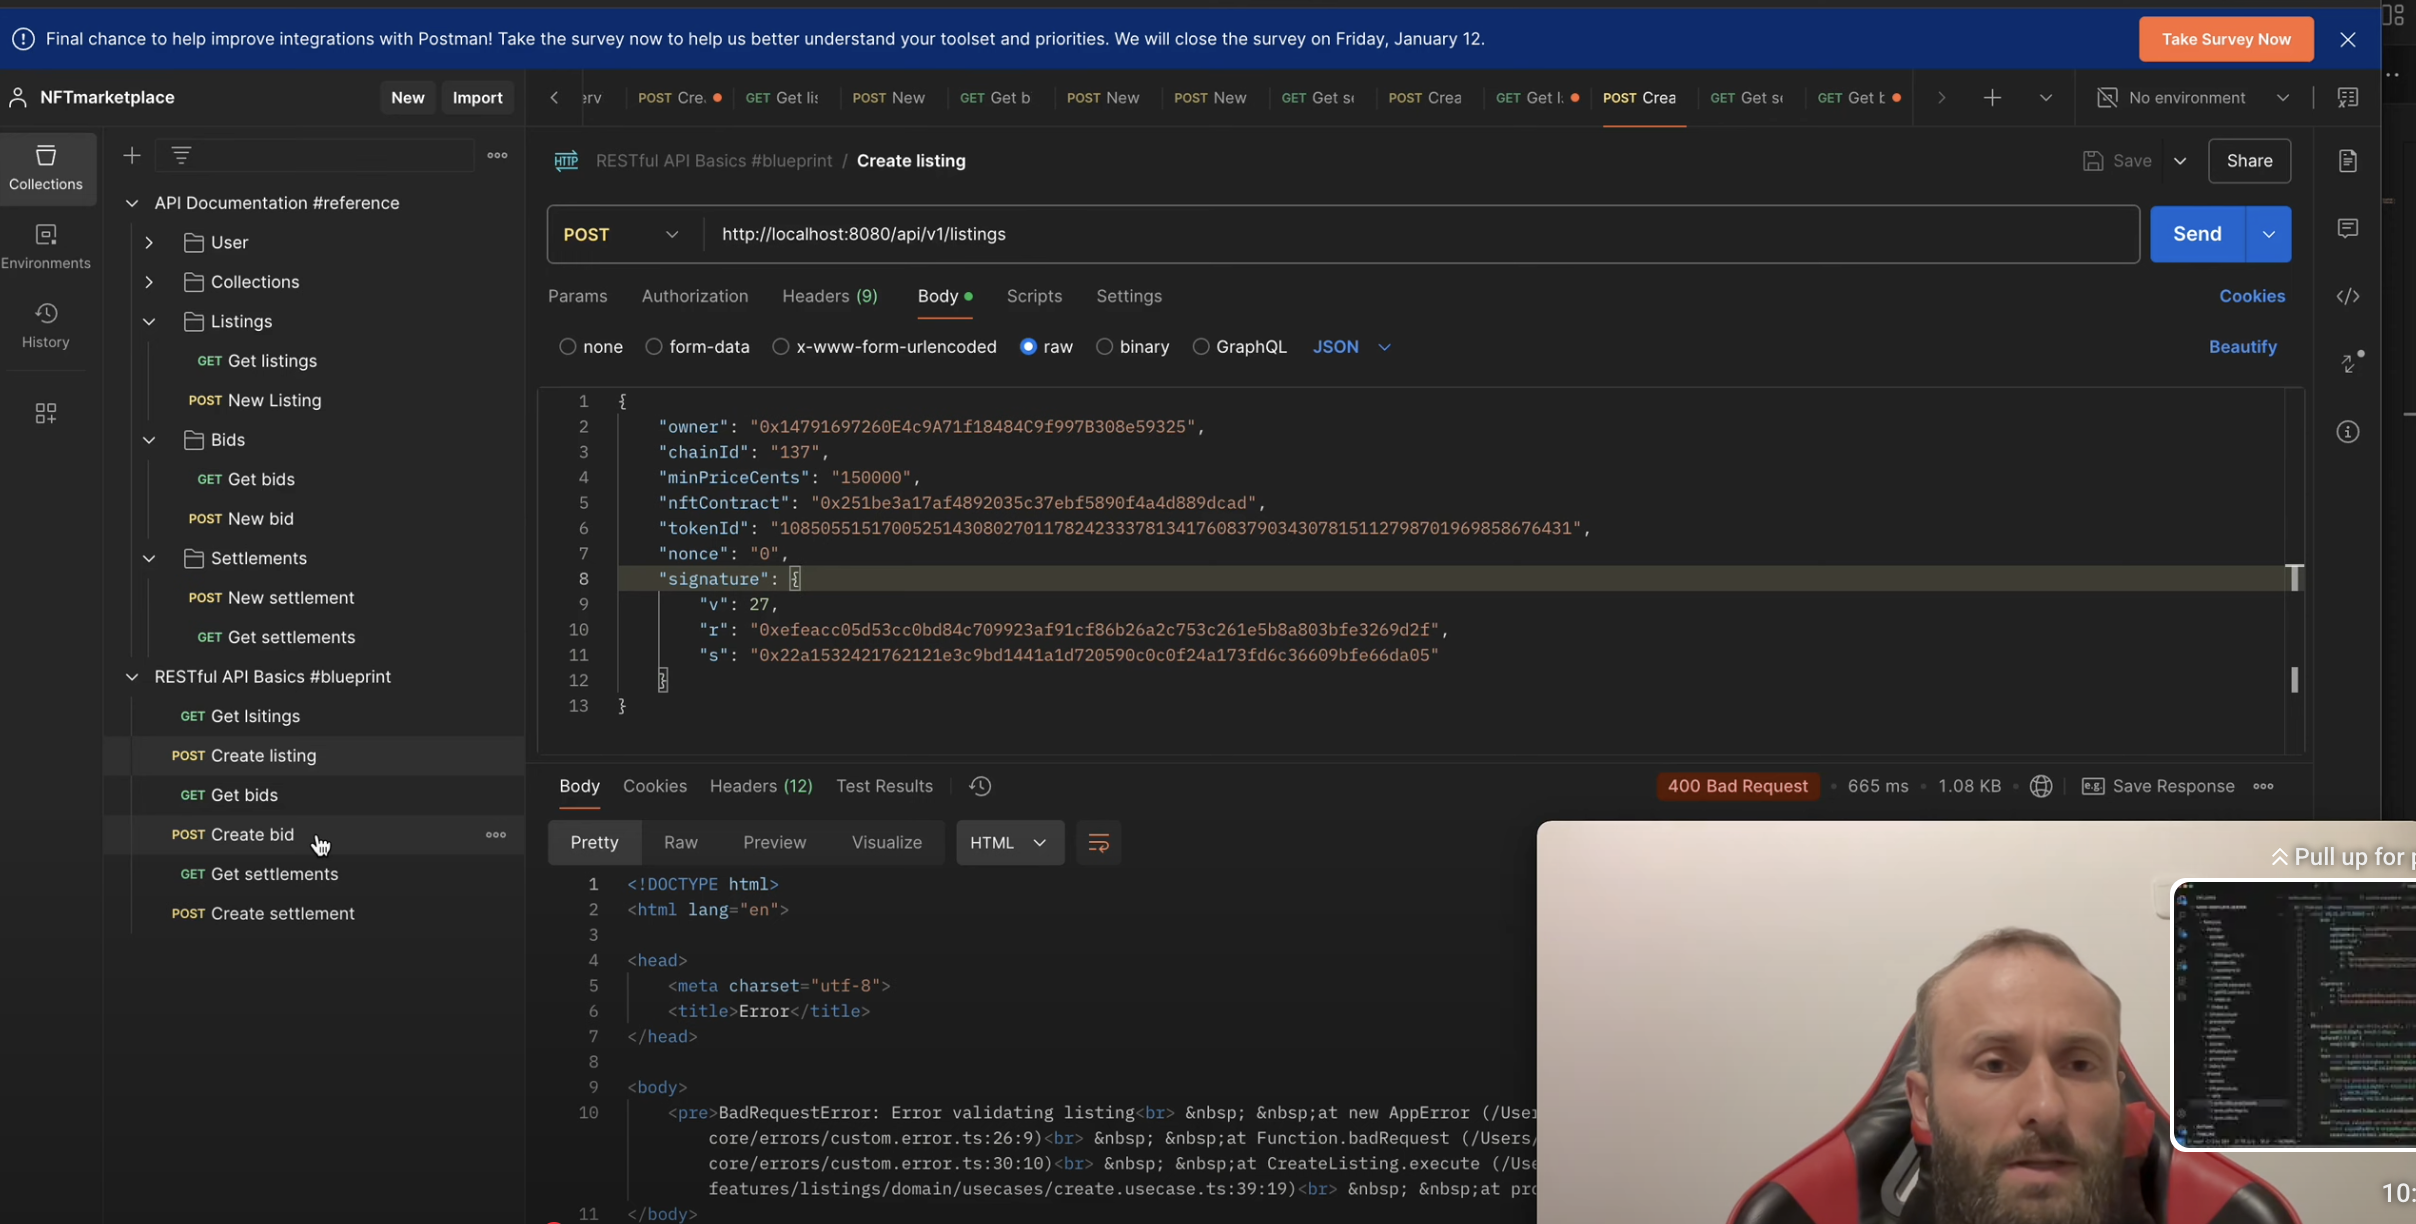Switch to the Authorization tab

pyautogui.click(x=694, y=296)
